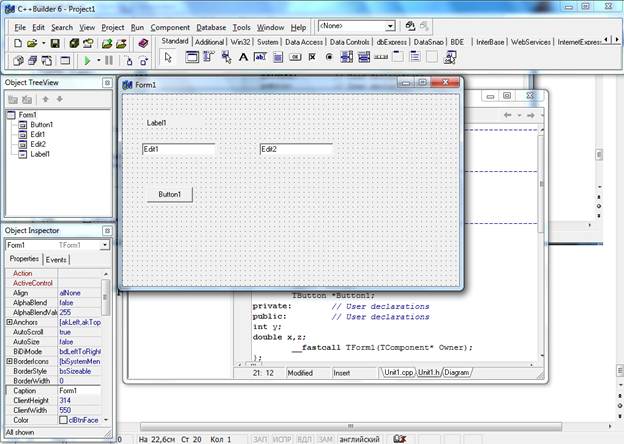
Task: Click the Open Project toolbar icon
Action: pos(88,43)
